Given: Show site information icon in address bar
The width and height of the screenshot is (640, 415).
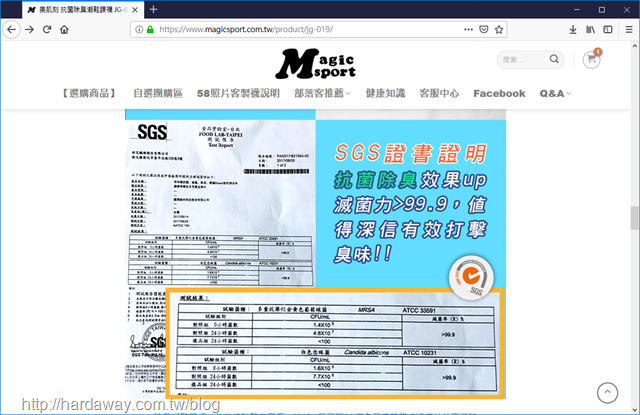Looking at the screenshot, I should pyautogui.click(x=139, y=29).
